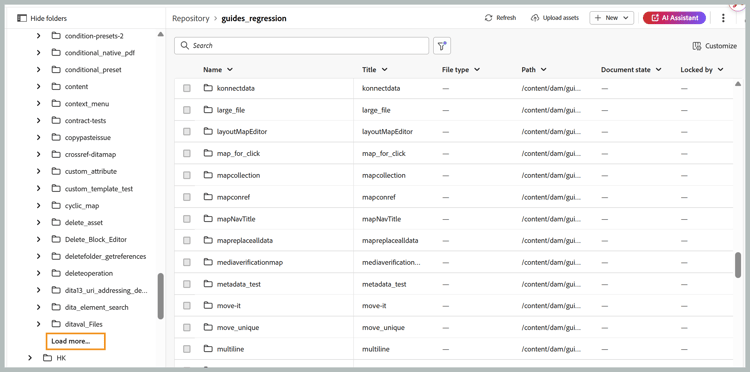Screen dimensions: 750x372
Task: Open the Path column dropdown
Action: tap(544, 70)
